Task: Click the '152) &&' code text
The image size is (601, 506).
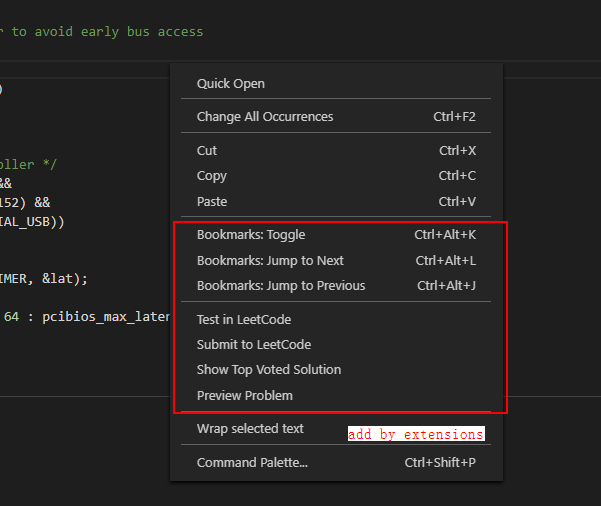Action: pos(25,202)
